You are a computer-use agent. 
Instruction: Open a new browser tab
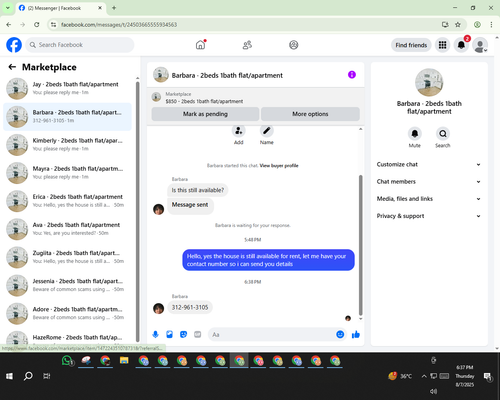[x=114, y=8]
